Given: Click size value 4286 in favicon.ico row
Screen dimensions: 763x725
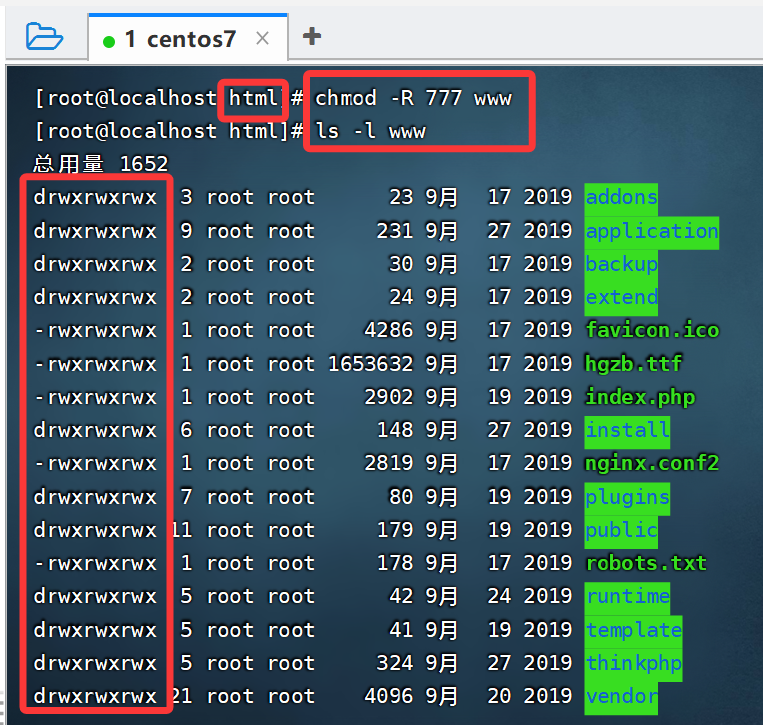Looking at the screenshot, I should 389,330.
